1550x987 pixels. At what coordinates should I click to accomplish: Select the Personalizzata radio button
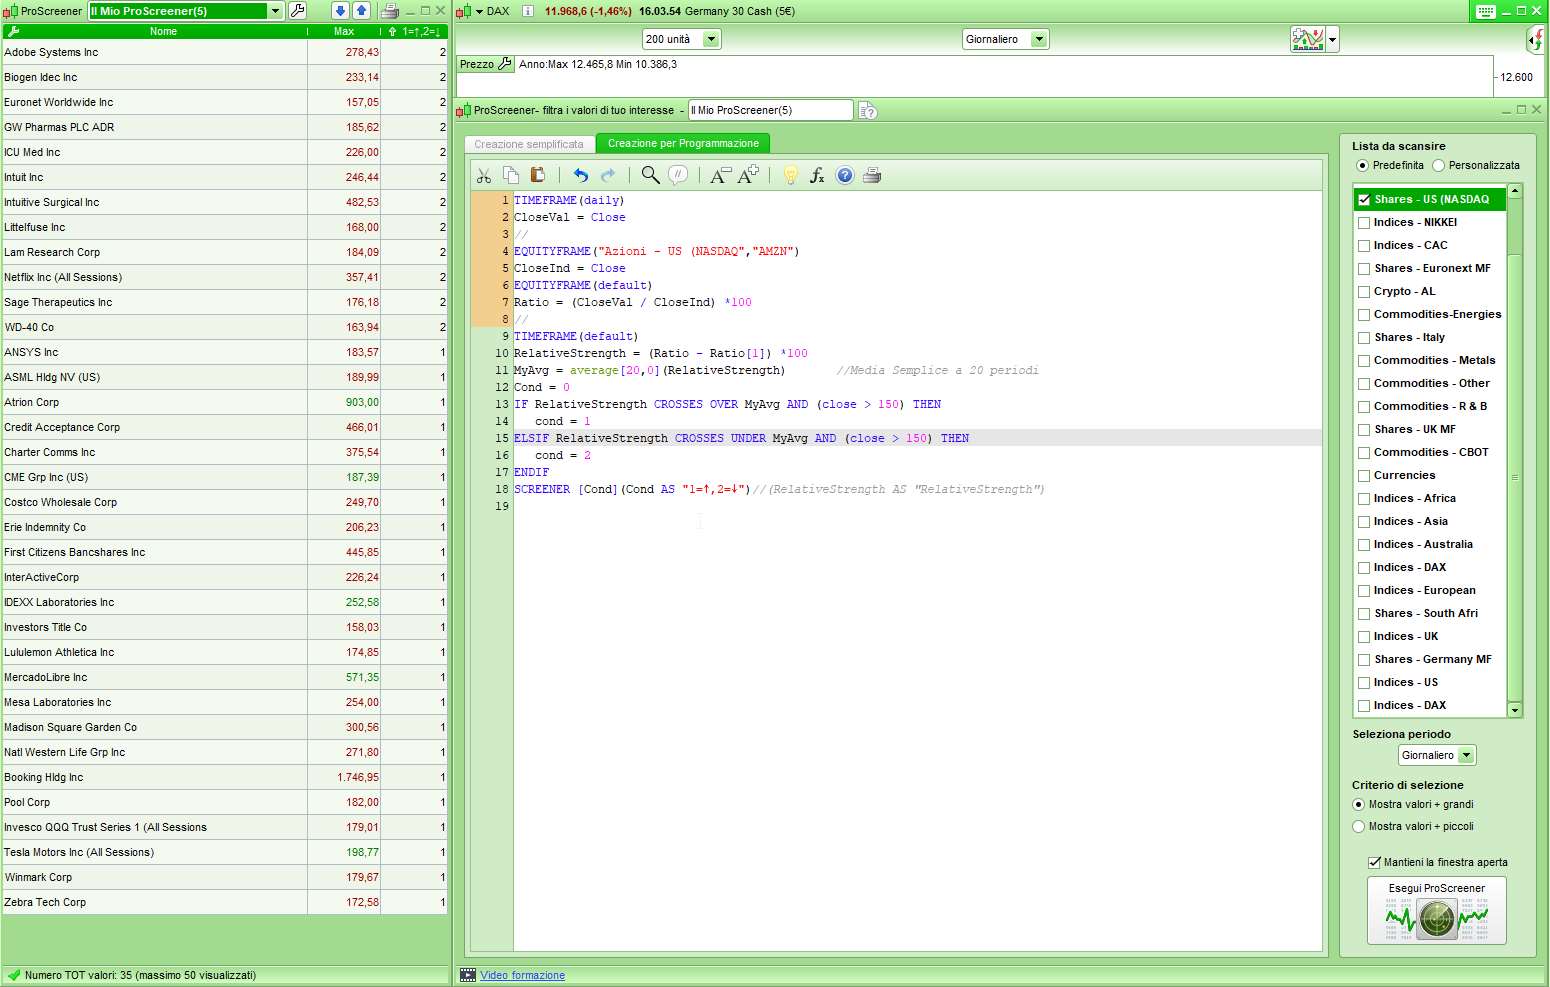[1439, 166]
